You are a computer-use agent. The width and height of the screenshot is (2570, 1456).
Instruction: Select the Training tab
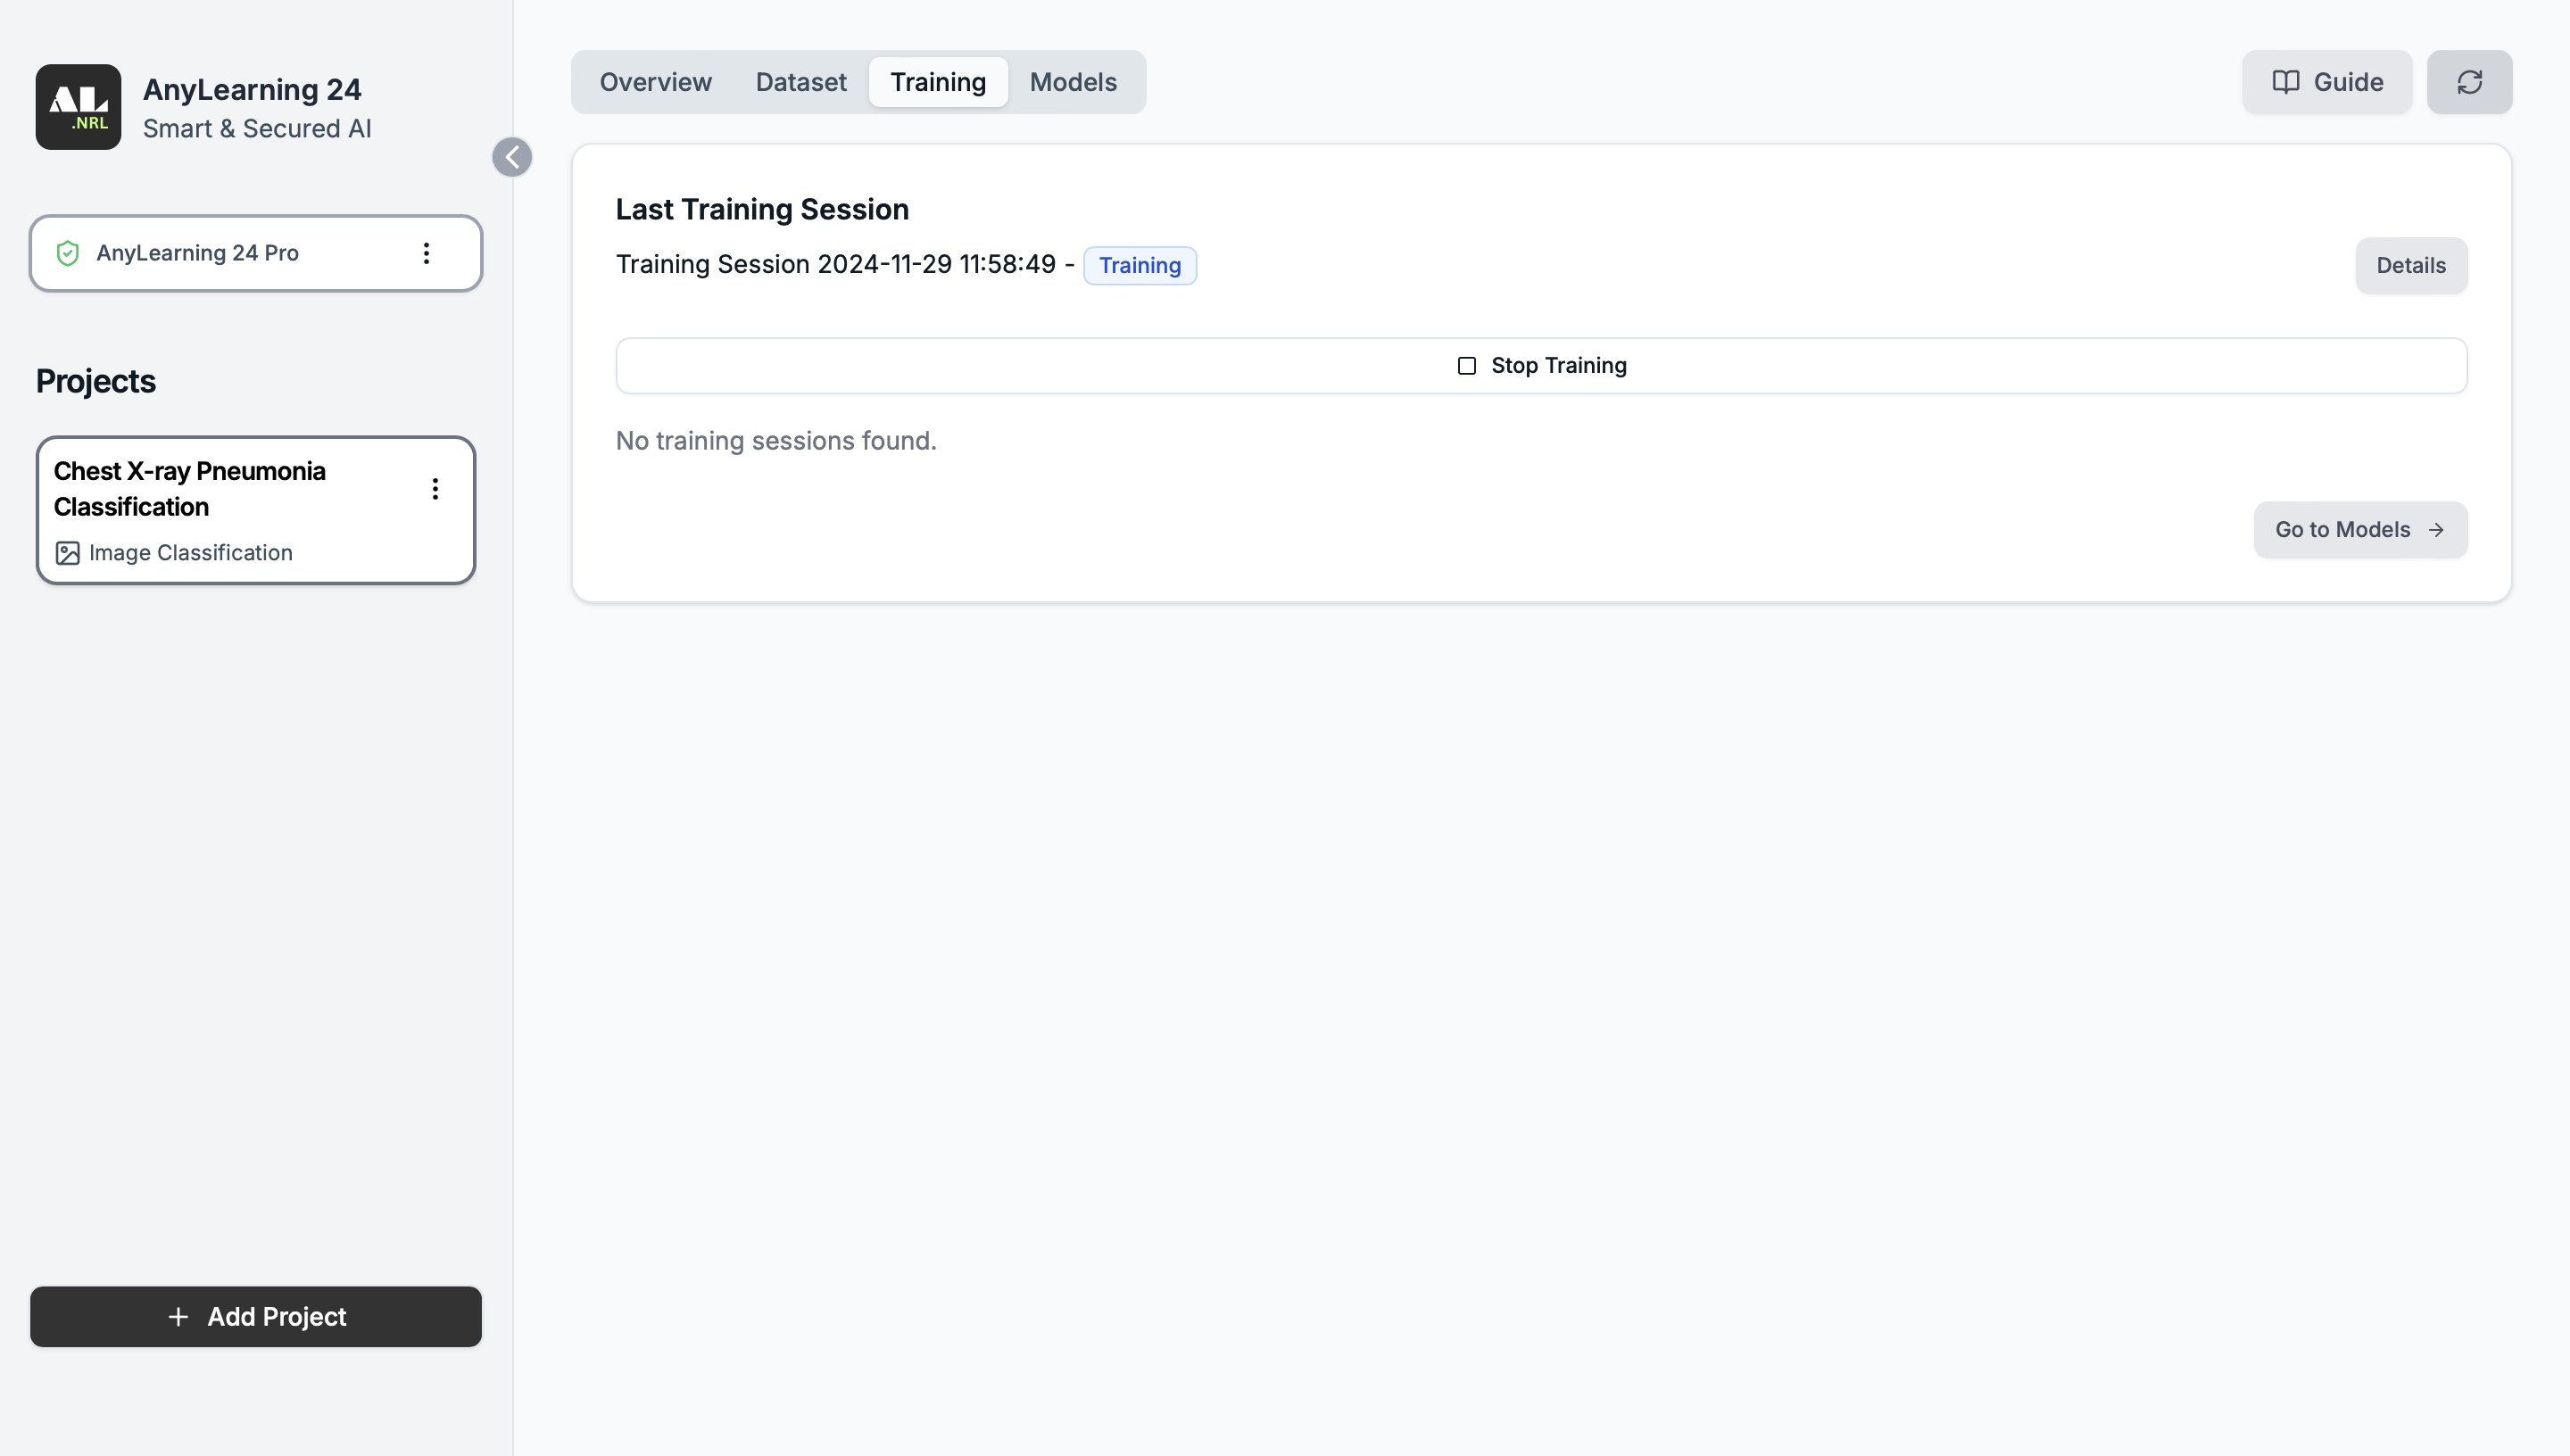[x=937, y=82]
